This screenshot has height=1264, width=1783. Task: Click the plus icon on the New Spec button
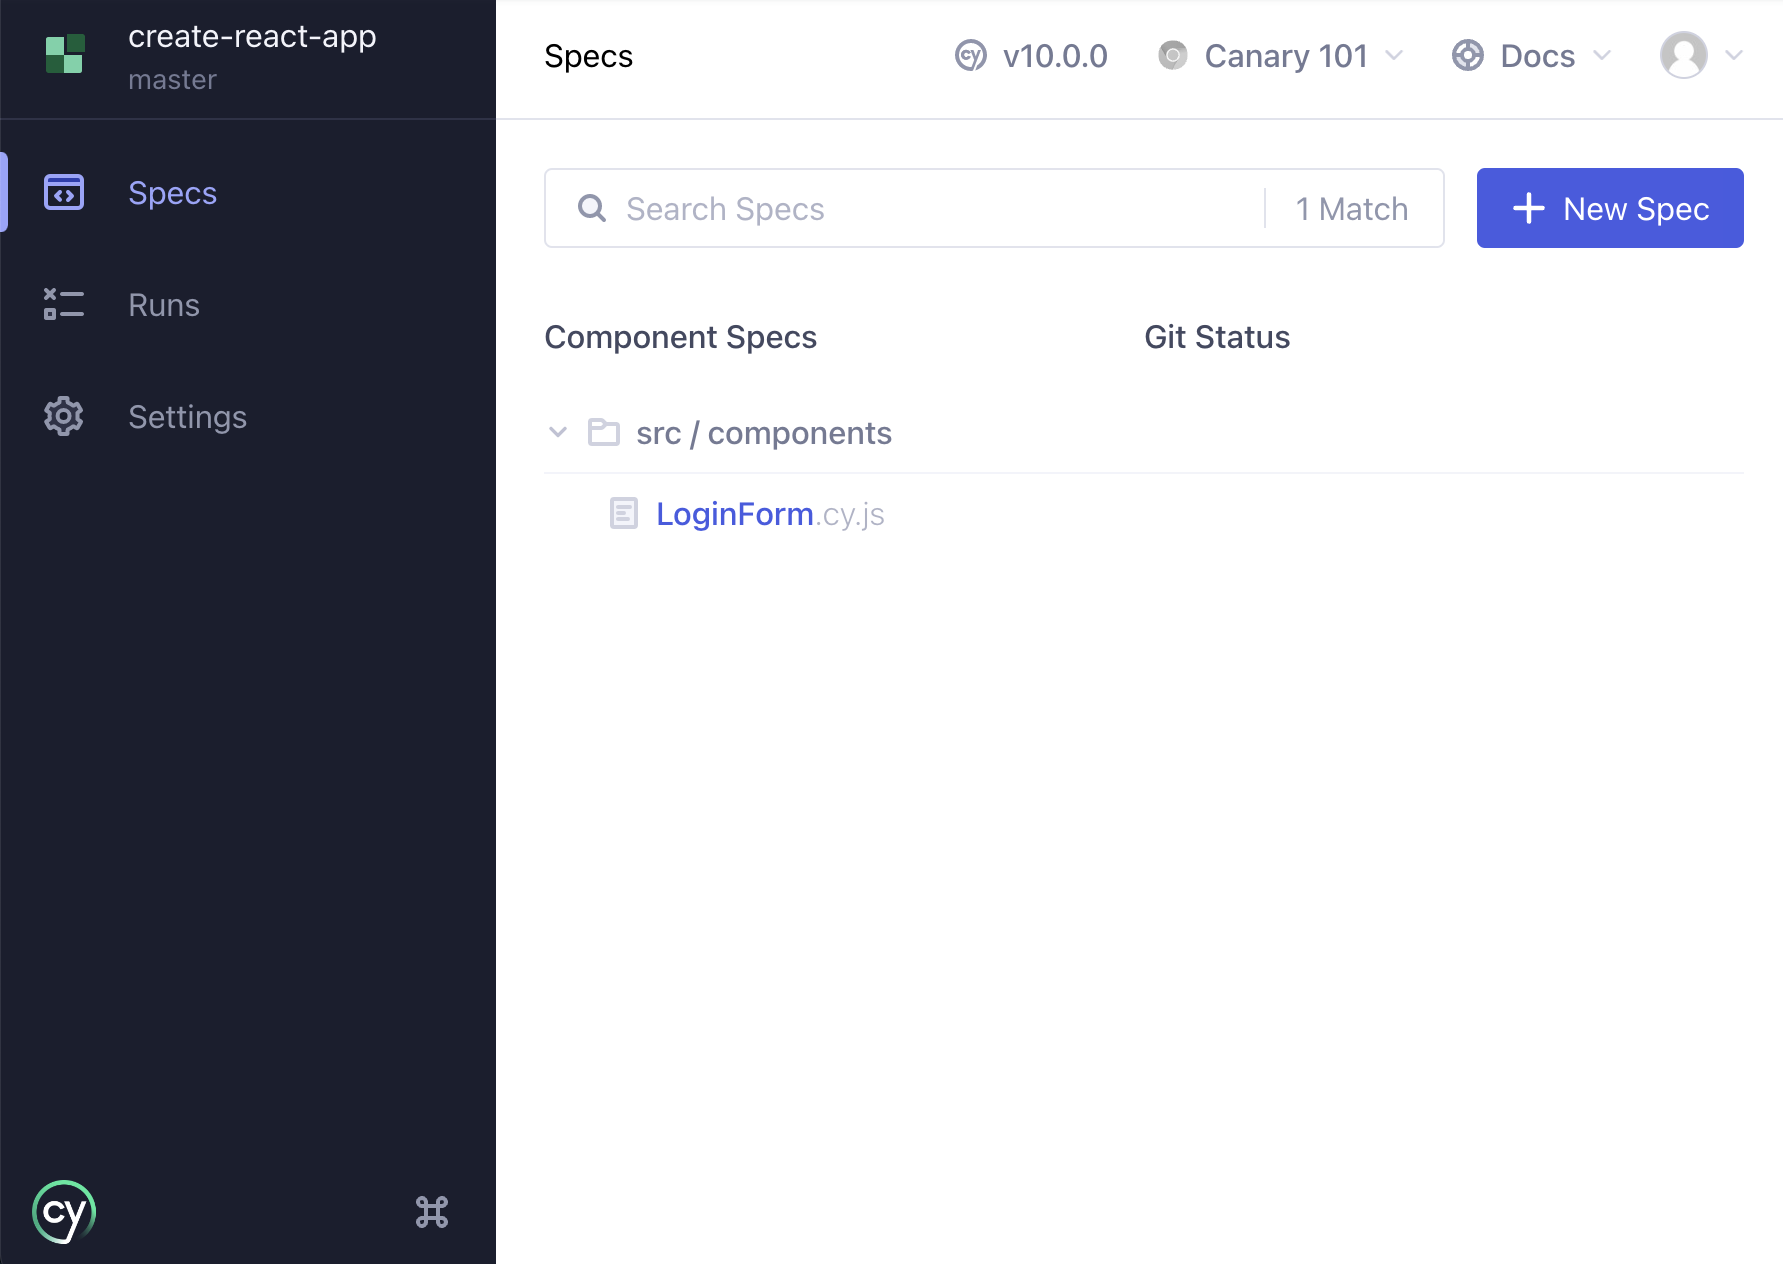[x=1529, y=208]
